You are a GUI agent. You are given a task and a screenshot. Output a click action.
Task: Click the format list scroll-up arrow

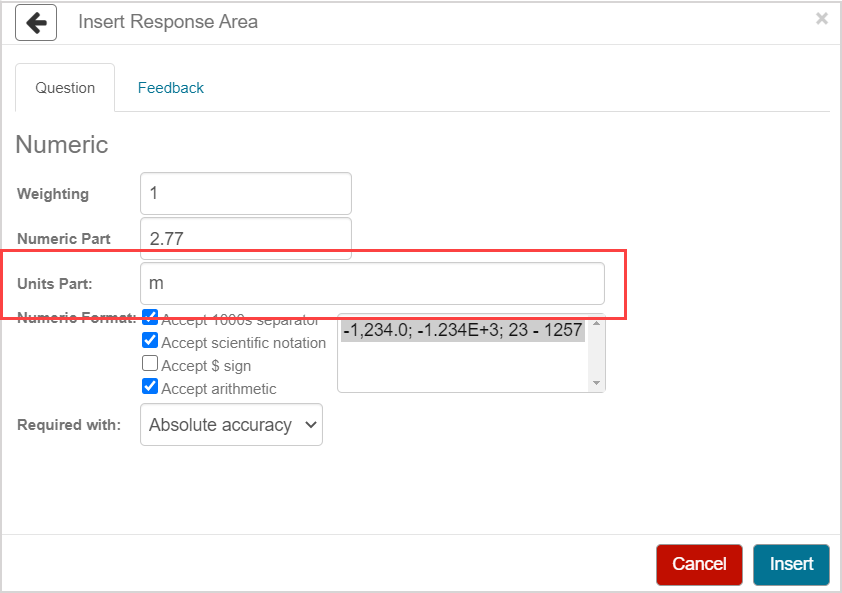597,323
